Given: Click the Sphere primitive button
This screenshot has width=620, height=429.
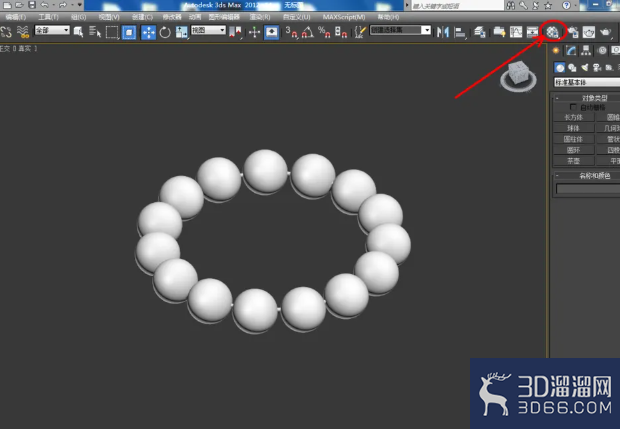Looking at the screenshot, I should coord(573,128).
